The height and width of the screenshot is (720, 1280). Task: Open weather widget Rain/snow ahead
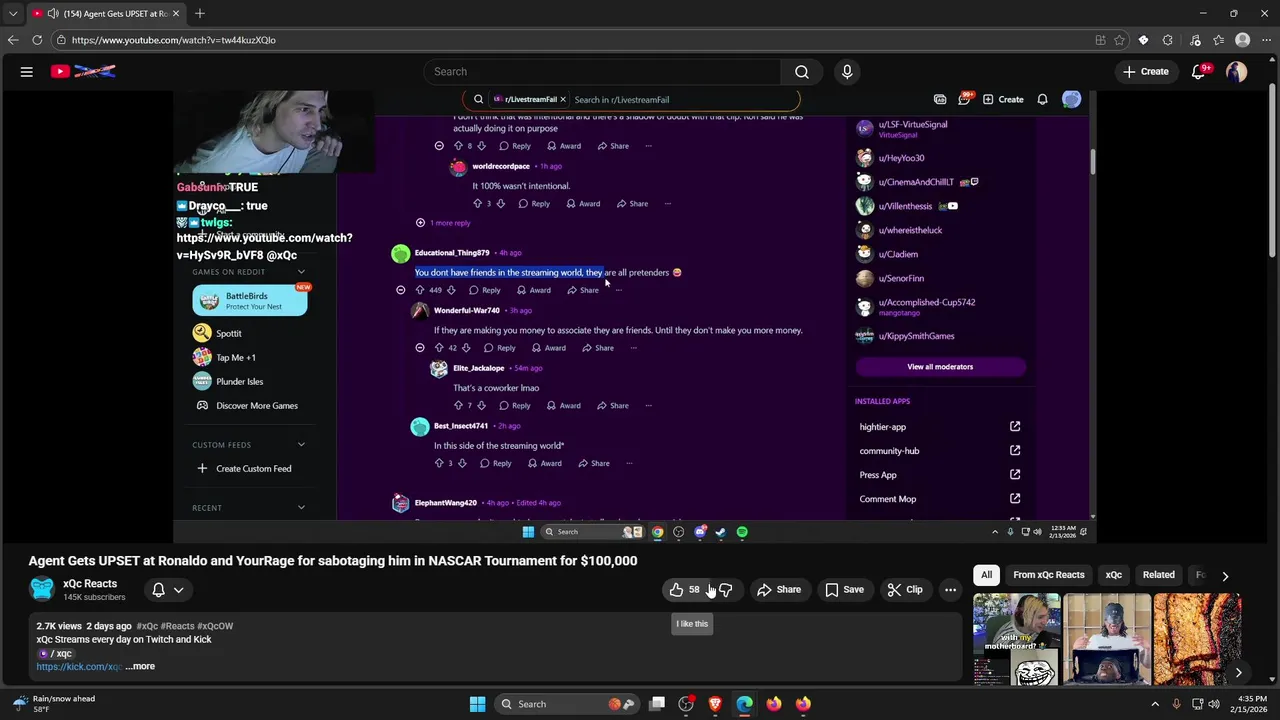[x=55, y=704]
